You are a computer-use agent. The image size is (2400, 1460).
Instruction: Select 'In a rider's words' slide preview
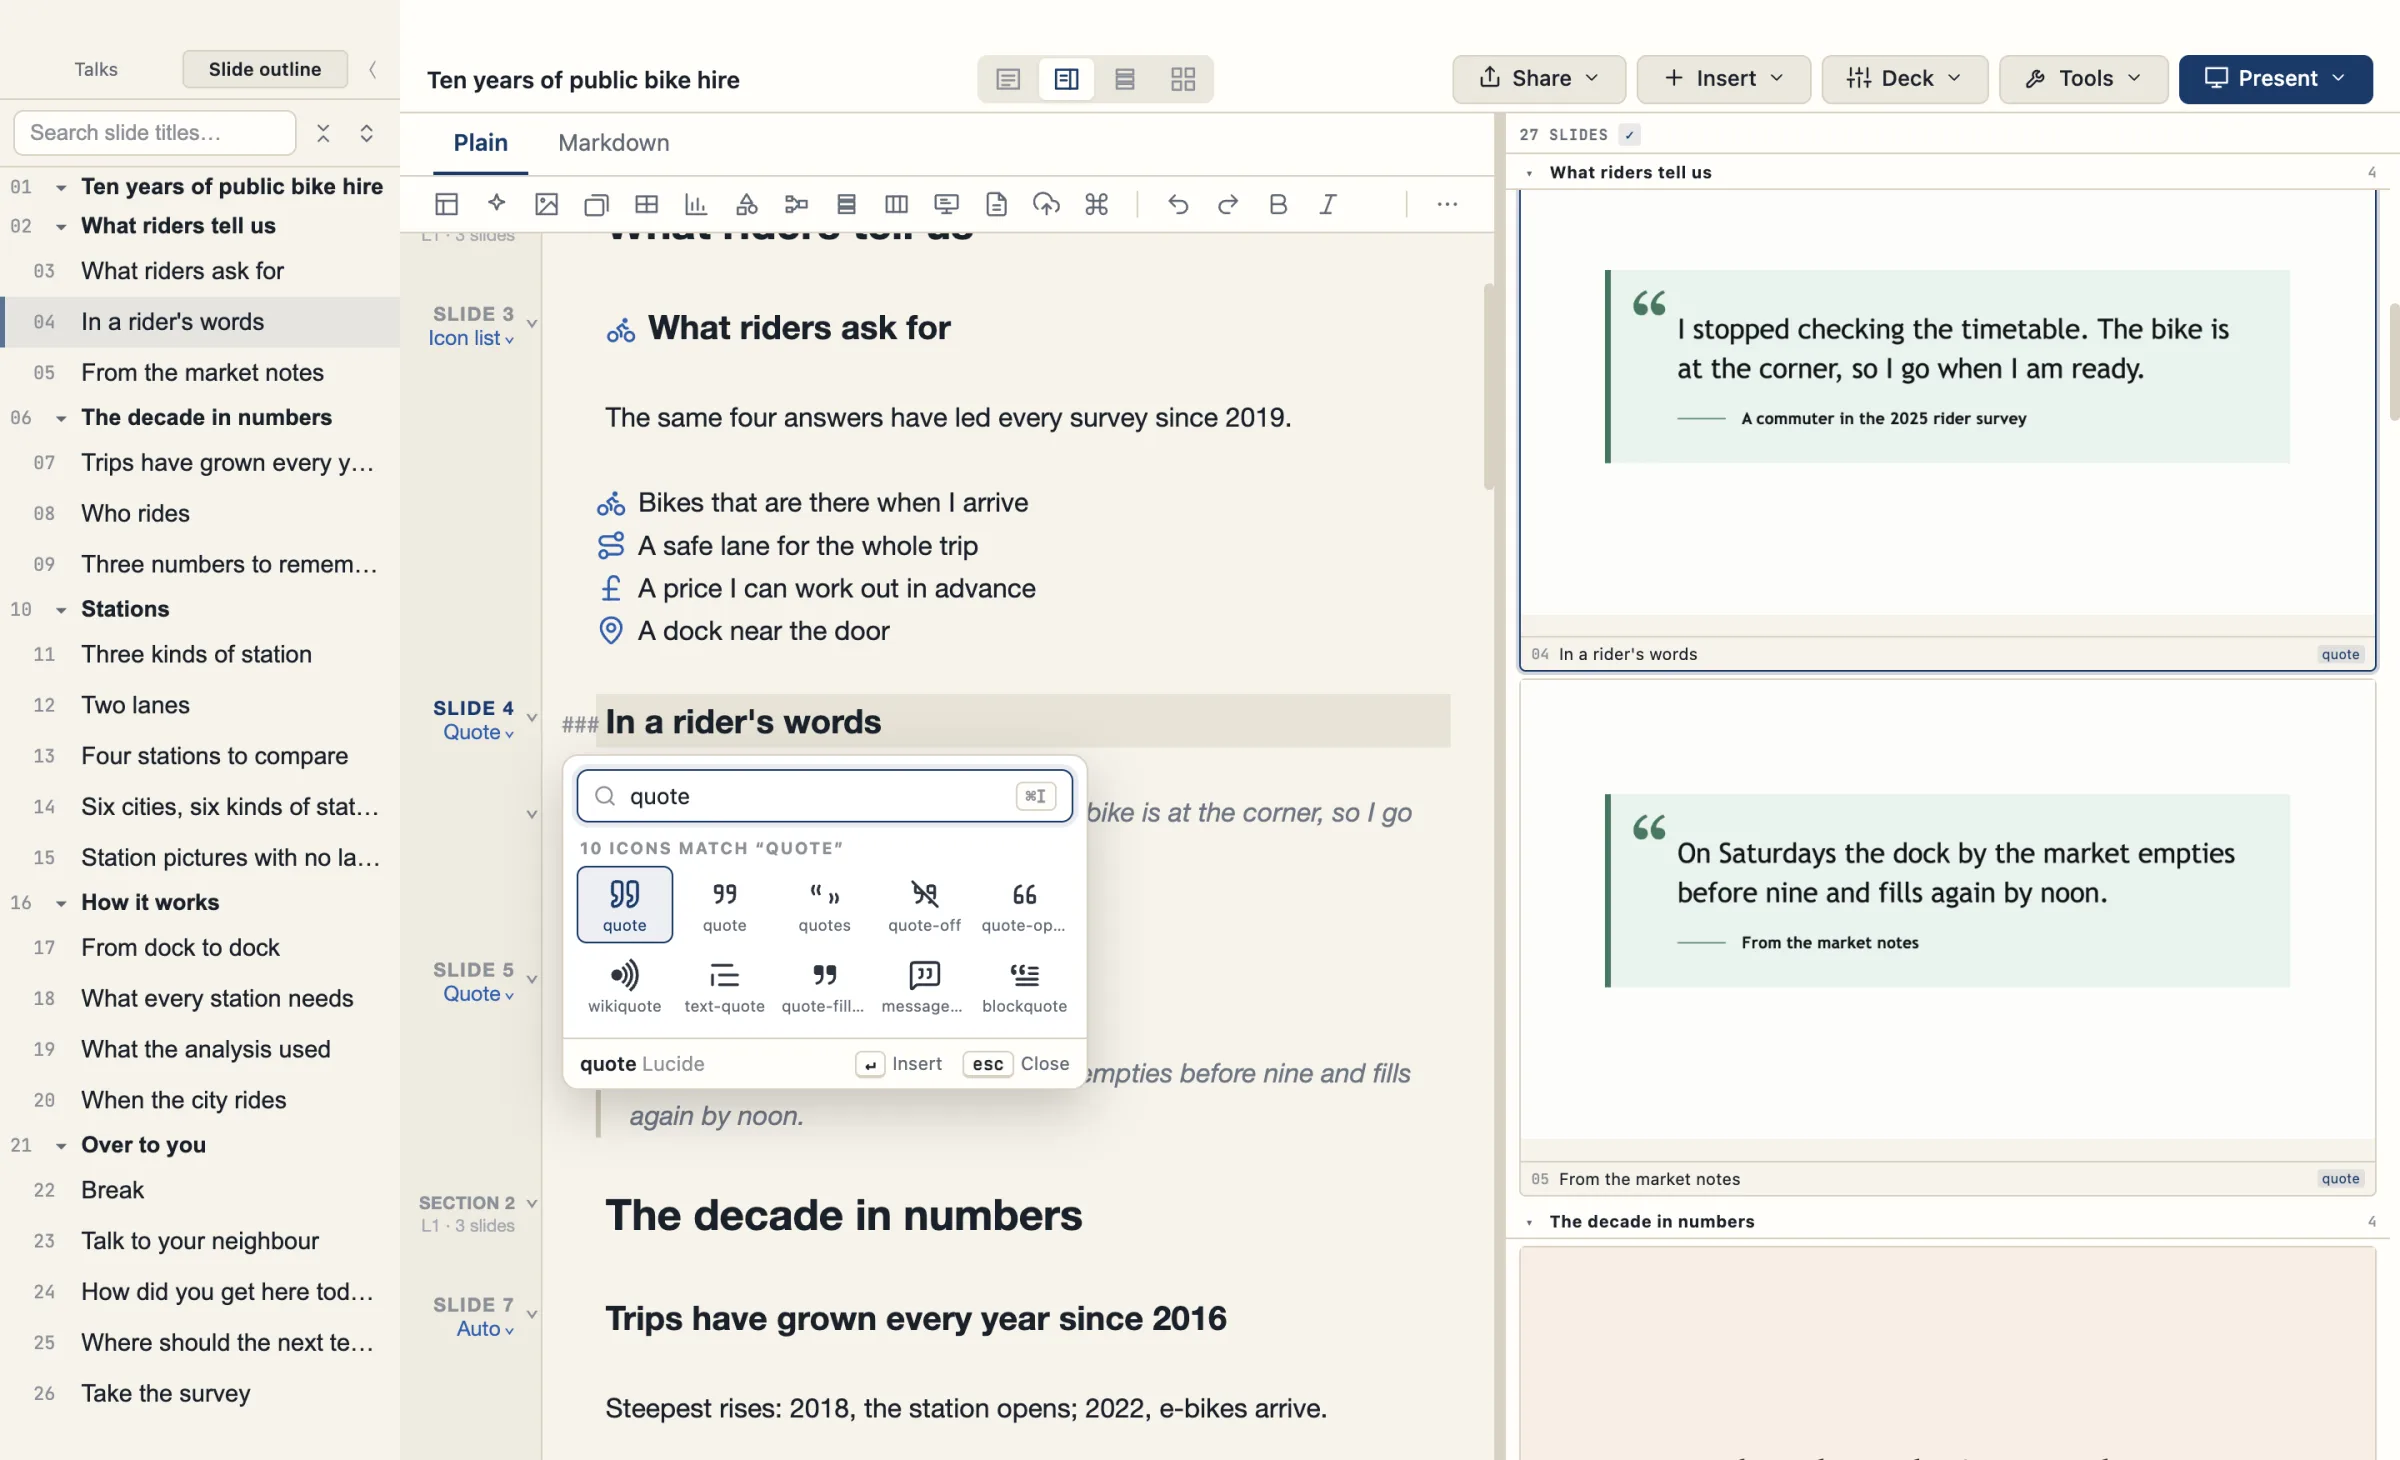pyautogui.click(x=1947, y=430)
